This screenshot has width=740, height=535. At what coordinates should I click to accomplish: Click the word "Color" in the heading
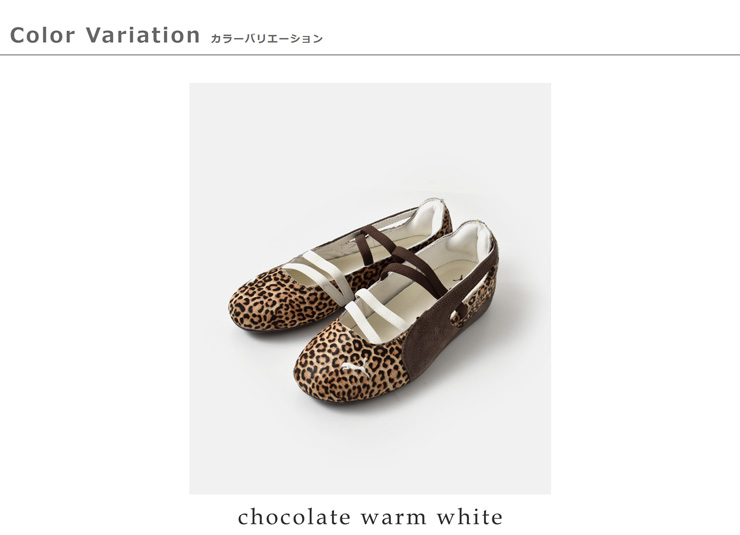[x=42, y=35]
